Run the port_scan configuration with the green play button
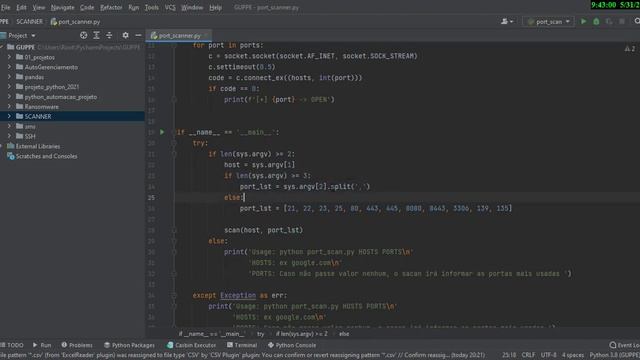 (583, 21)
